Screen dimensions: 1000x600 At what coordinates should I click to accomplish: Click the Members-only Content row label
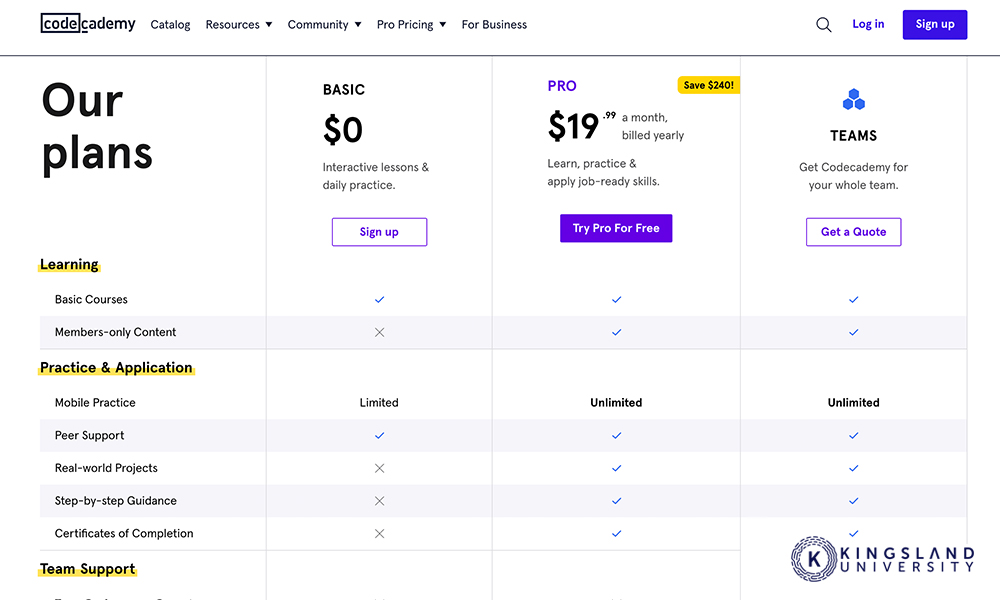(x=115, y=332)
